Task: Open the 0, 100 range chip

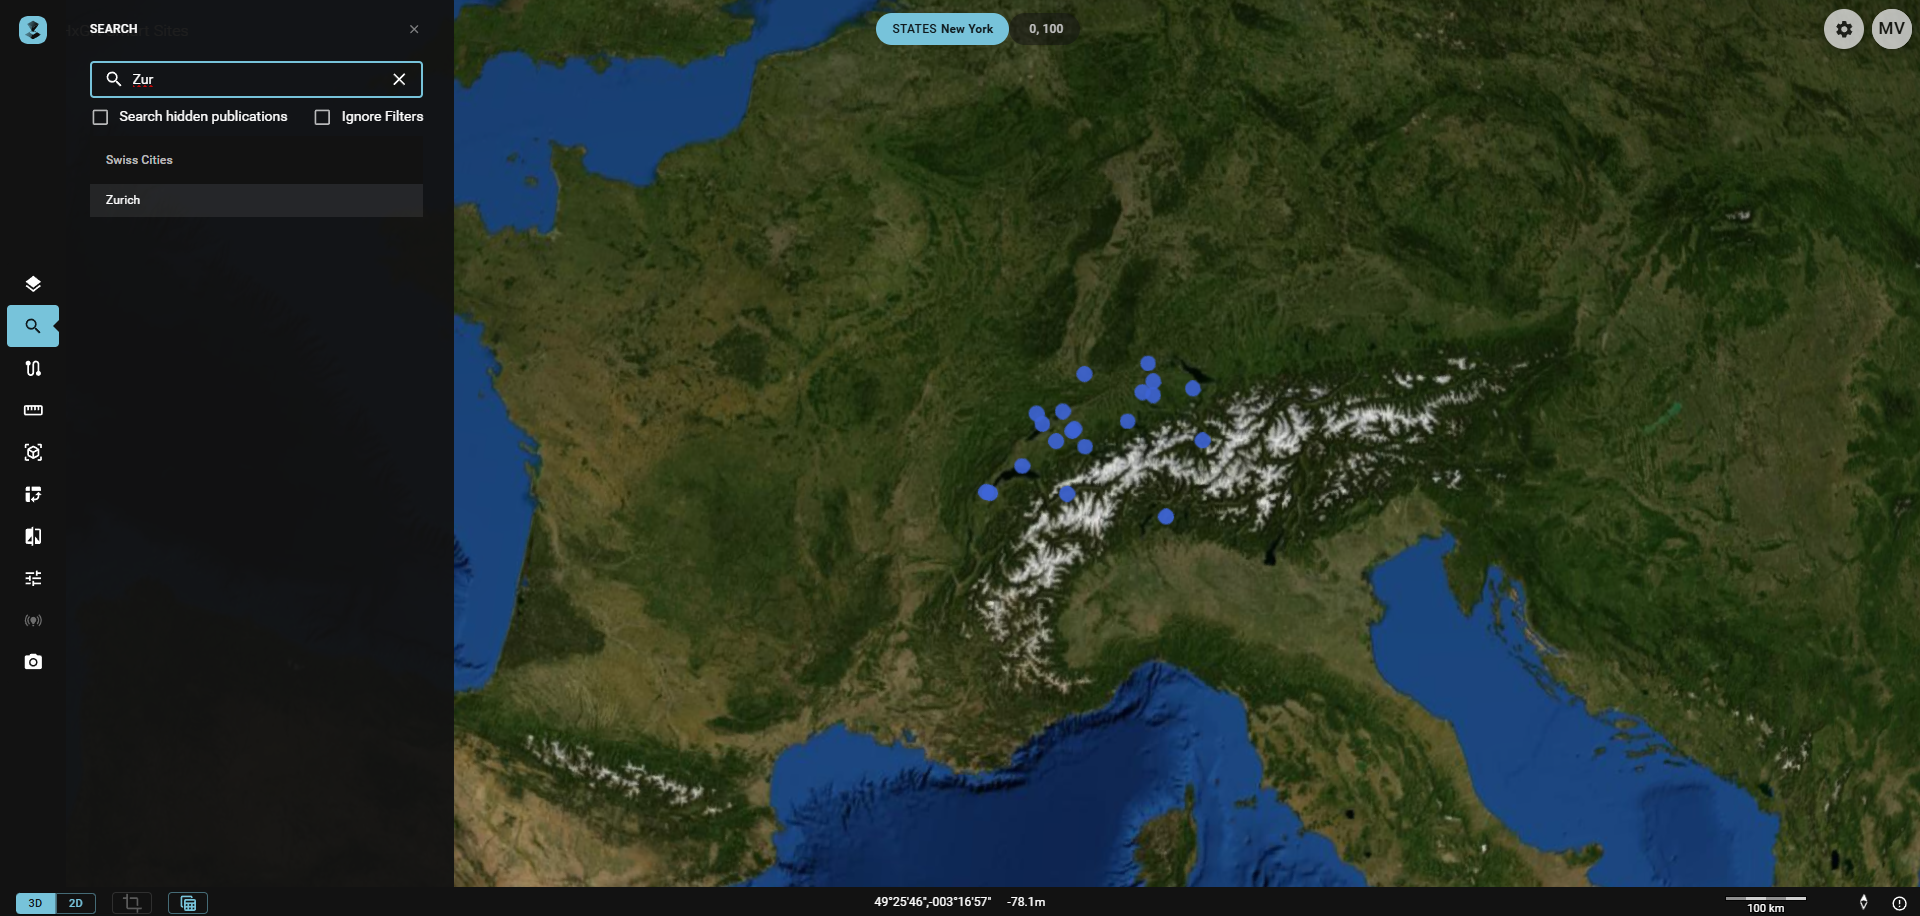Action: [x=1045, y=29]
